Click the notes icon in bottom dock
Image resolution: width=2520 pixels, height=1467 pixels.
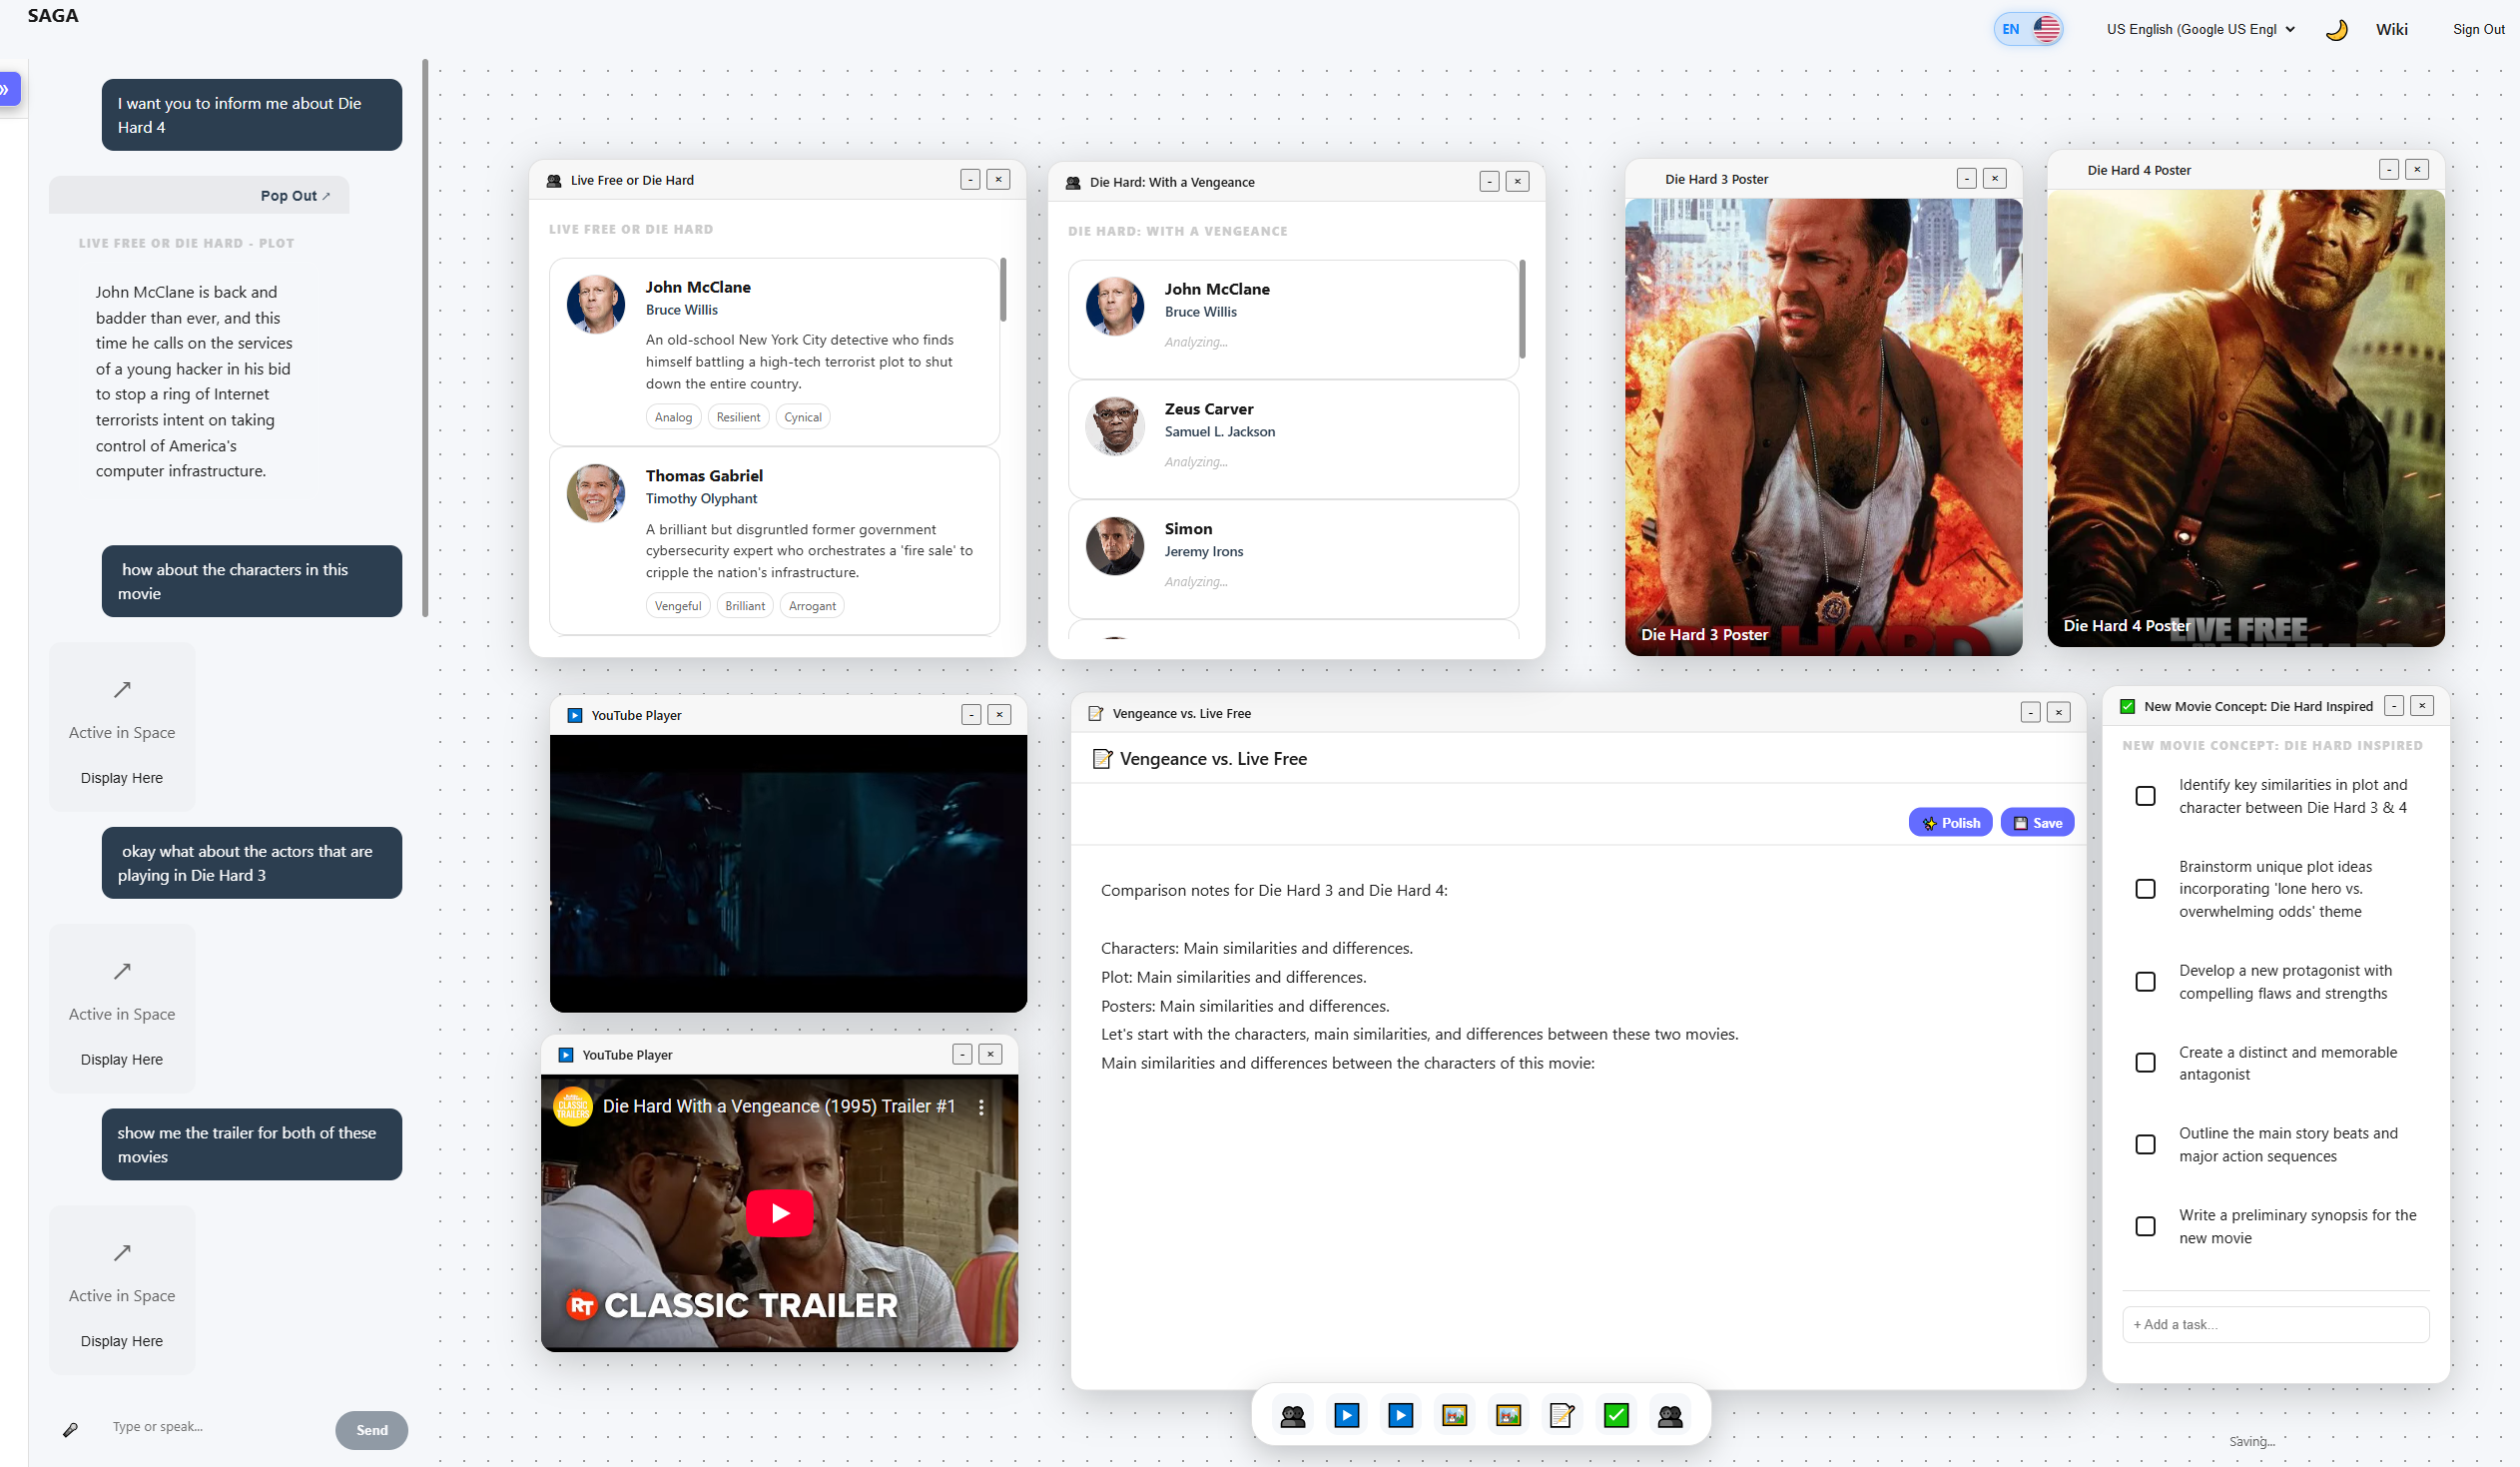point(1561,1415)
